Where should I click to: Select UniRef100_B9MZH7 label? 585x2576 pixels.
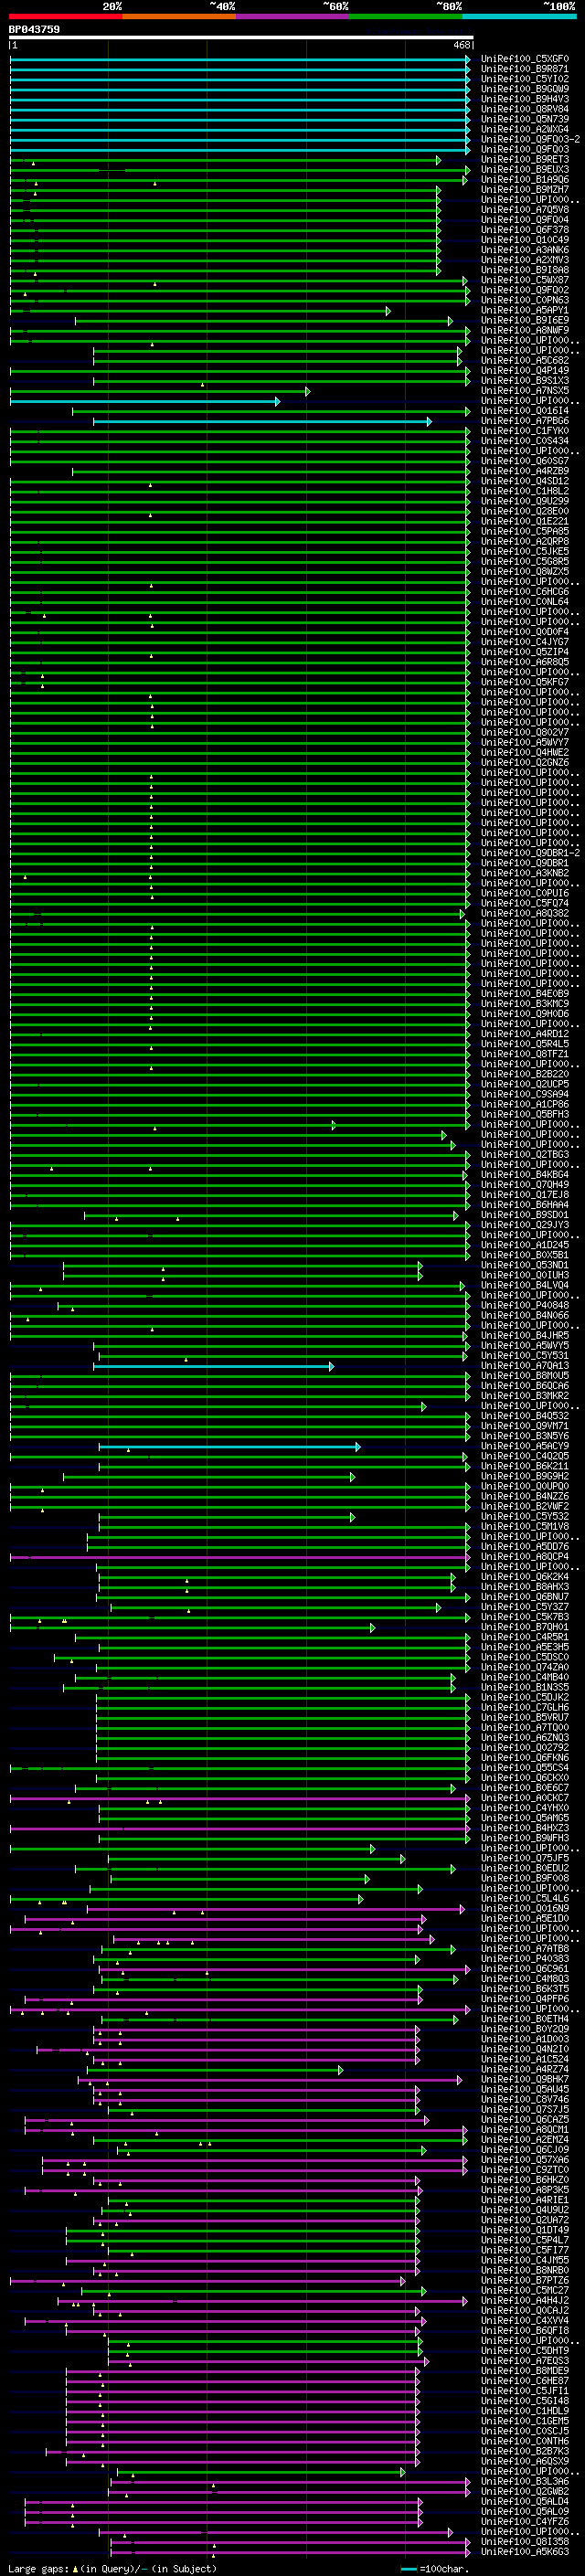point(525,190)
